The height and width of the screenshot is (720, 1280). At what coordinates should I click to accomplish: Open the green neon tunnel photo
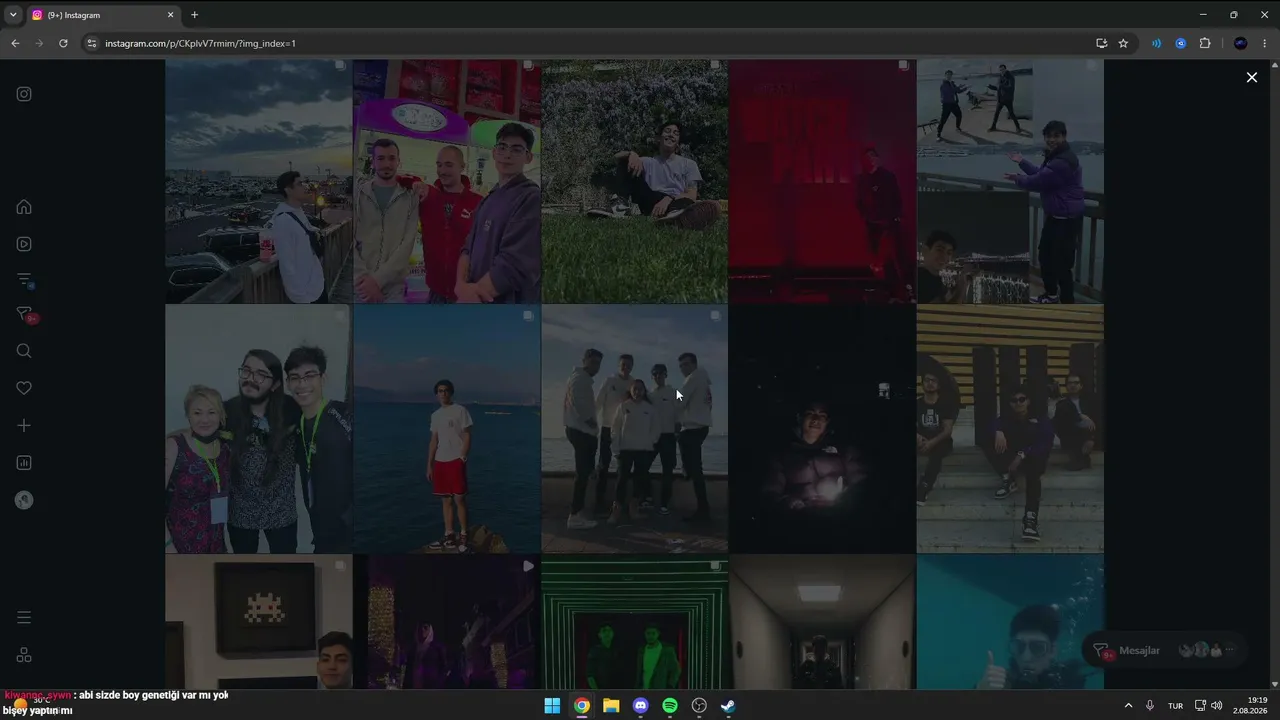pos(635,622)
